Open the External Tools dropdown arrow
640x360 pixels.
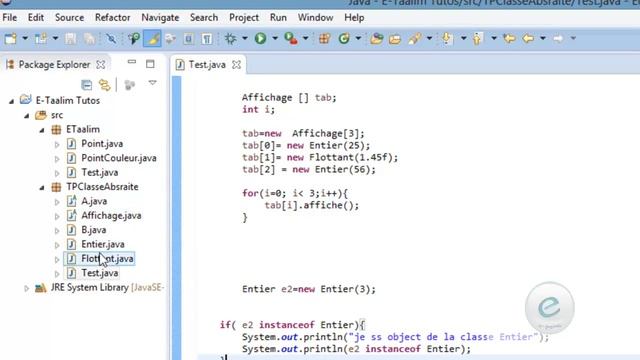[305, 39]
